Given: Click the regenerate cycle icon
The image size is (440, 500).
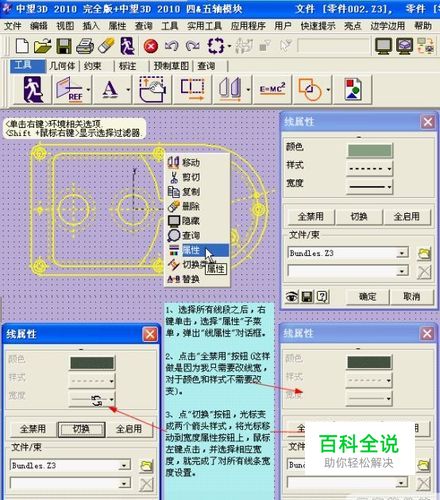Looking at the screenshot, I should 216,46.
